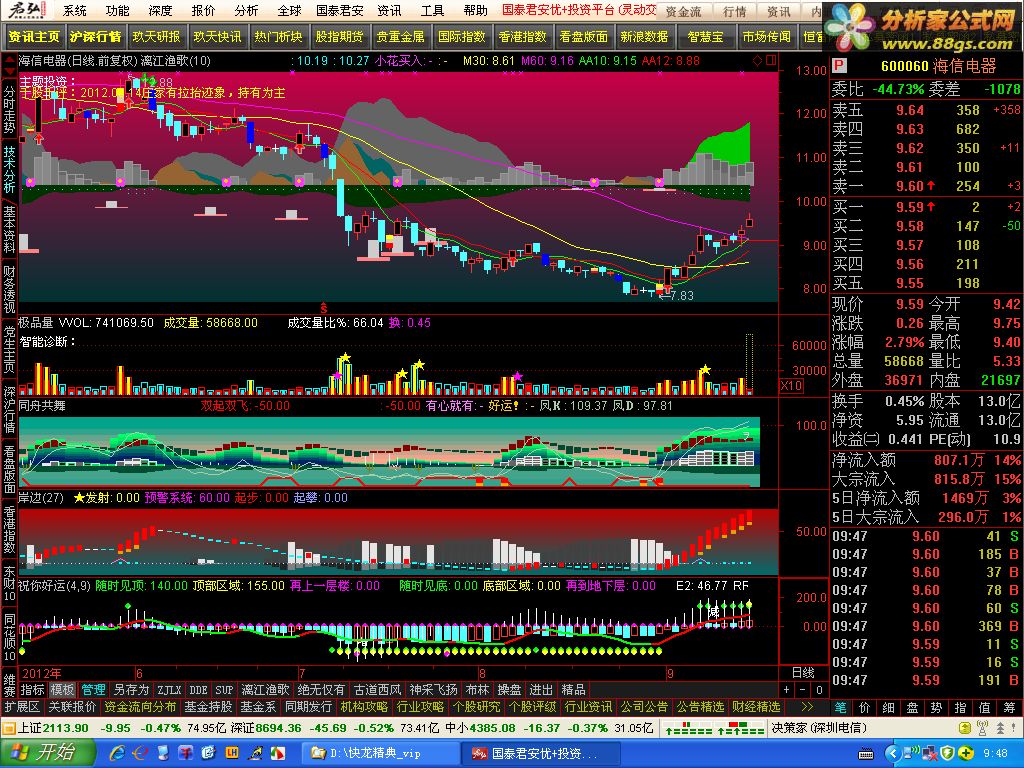The image size is (1024, 768).
Task: Select 分时走势 in left sidebar
Action: [x=9, y=109]
